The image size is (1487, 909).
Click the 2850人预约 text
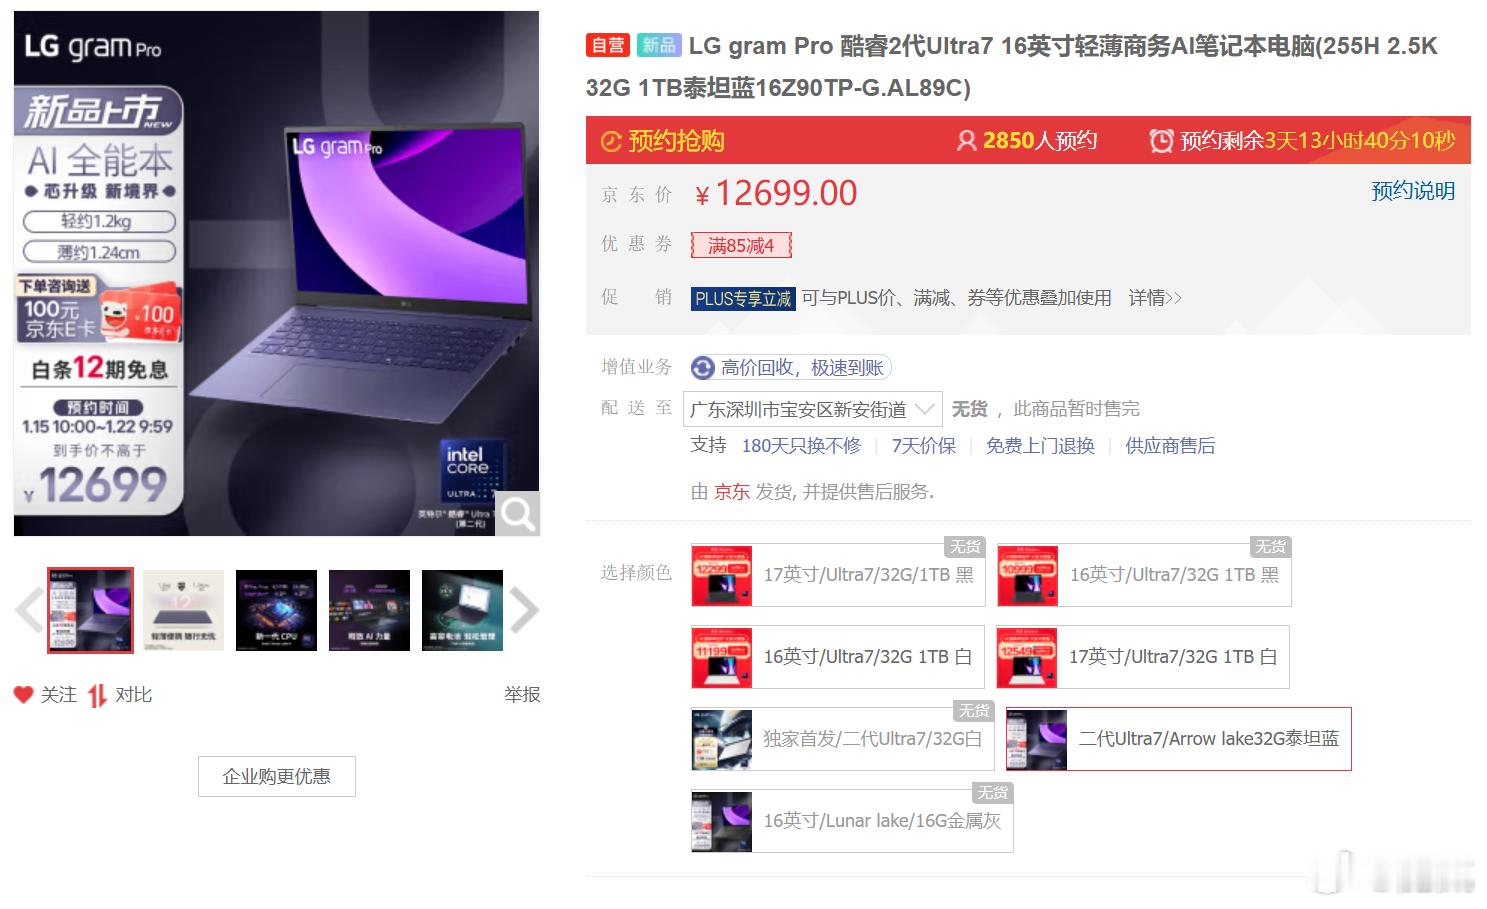pyautogui.click(x=1040, y=141)
